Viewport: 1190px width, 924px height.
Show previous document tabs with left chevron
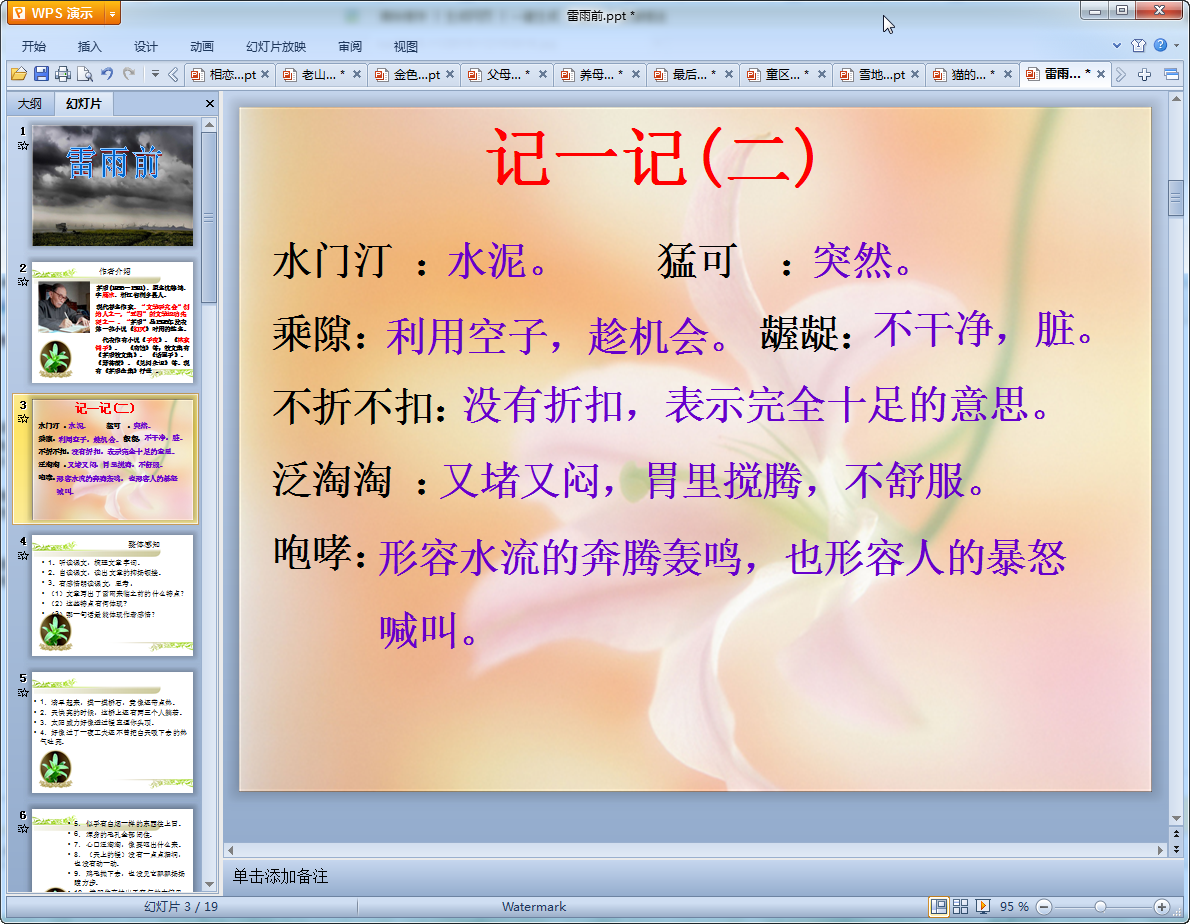click(x=174, y=74)
